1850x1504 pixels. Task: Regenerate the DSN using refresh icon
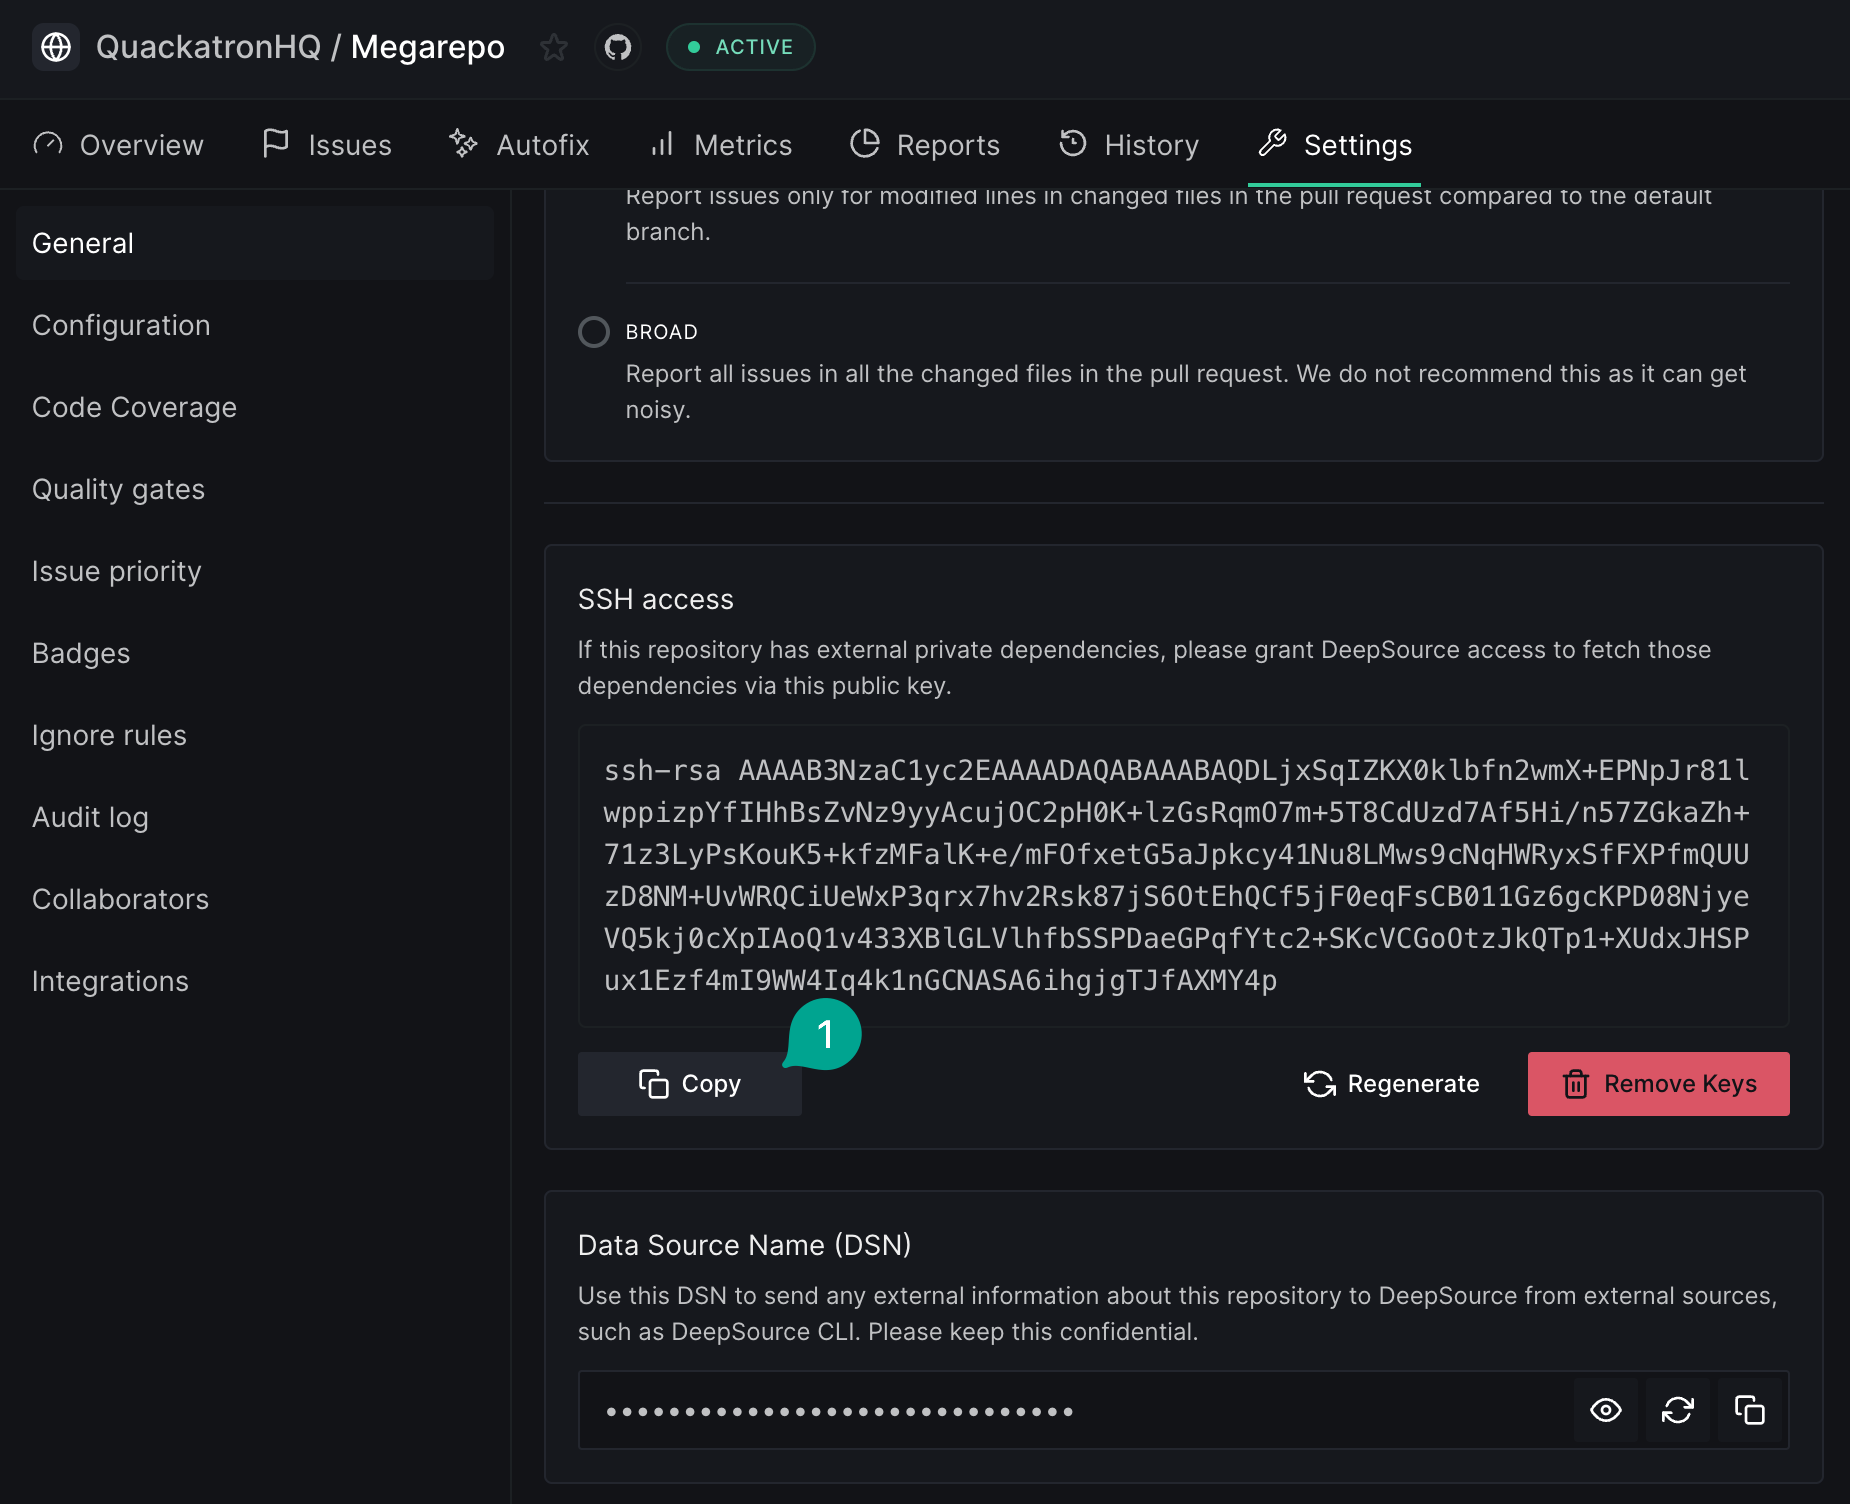(1678, 1410)
